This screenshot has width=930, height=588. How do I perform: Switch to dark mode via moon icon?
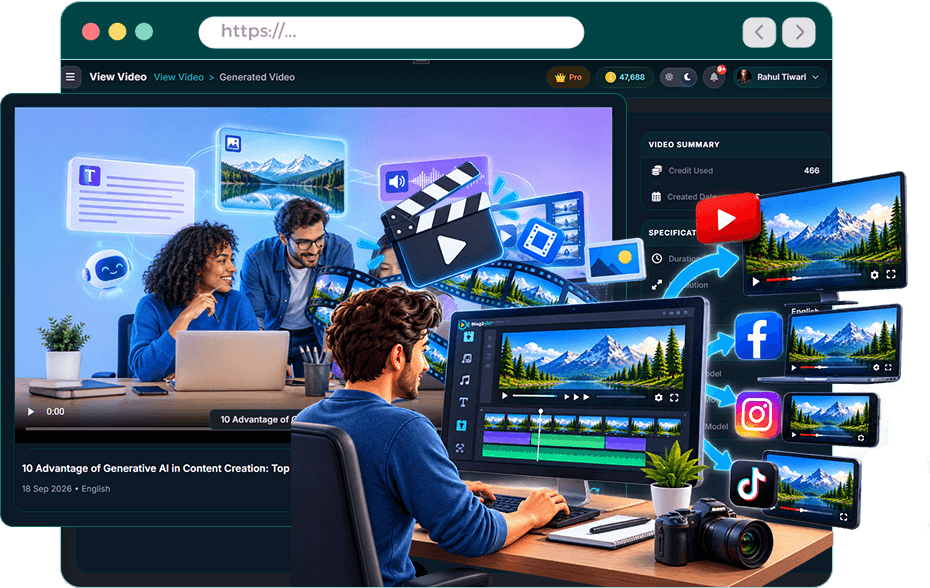click(x=687, y=77)
